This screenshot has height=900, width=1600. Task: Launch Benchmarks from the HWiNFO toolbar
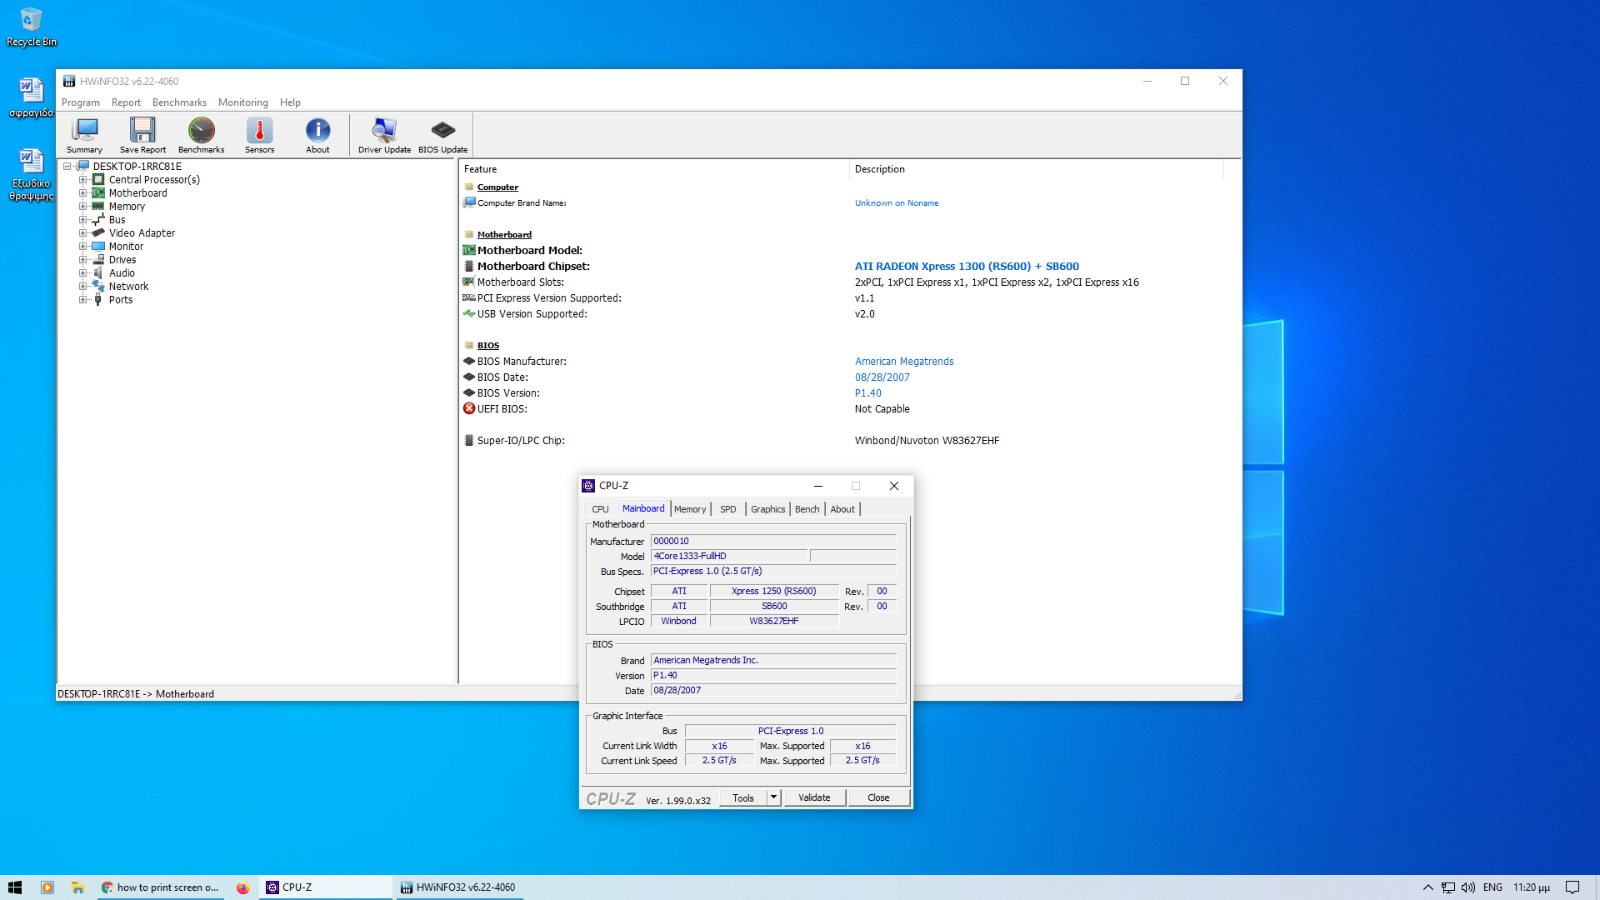pos(201,135)
